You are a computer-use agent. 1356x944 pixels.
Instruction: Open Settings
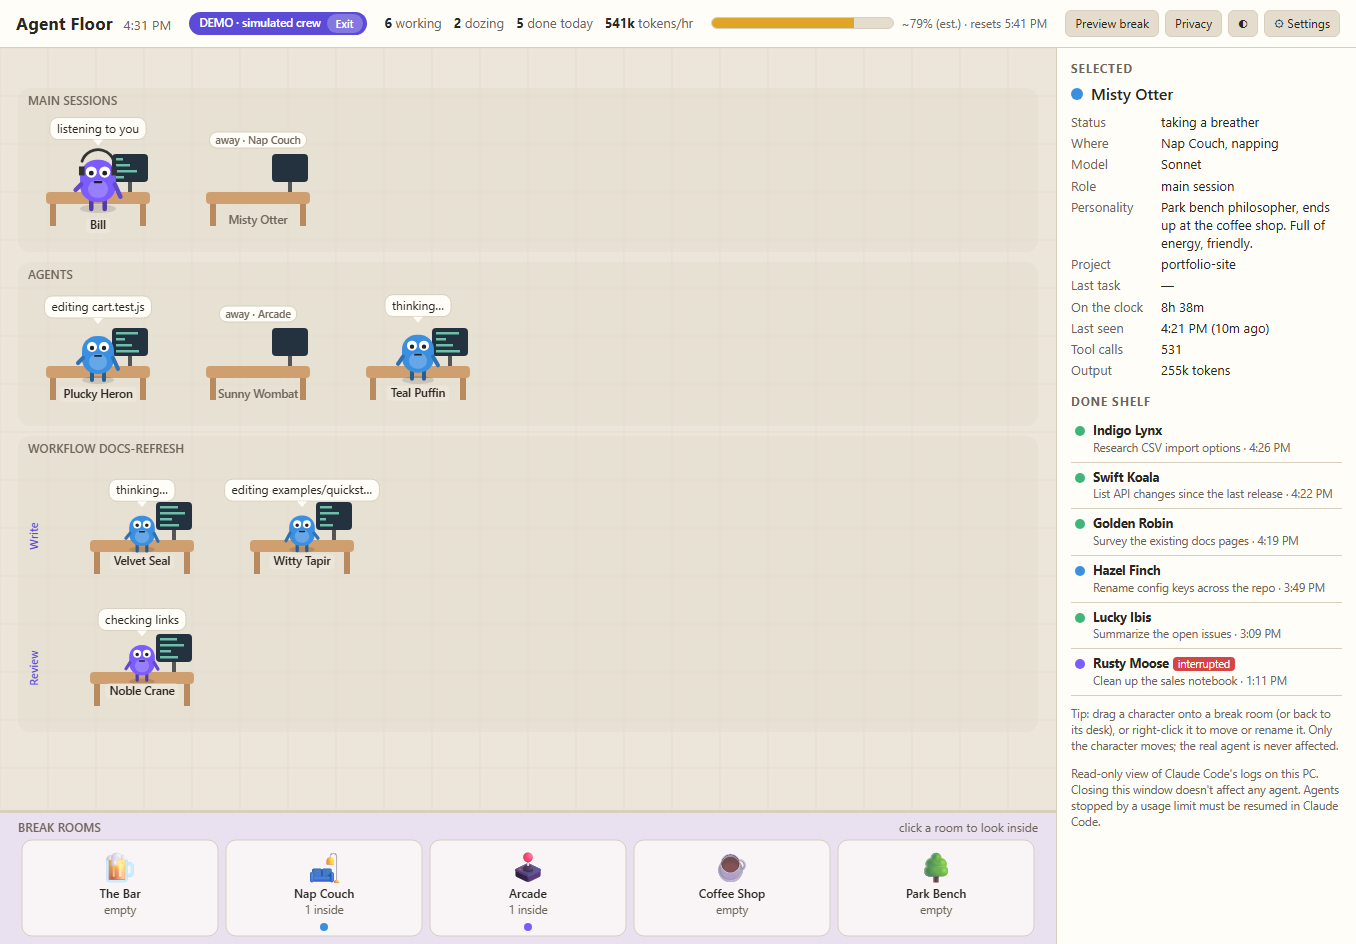click(1302, 24)
